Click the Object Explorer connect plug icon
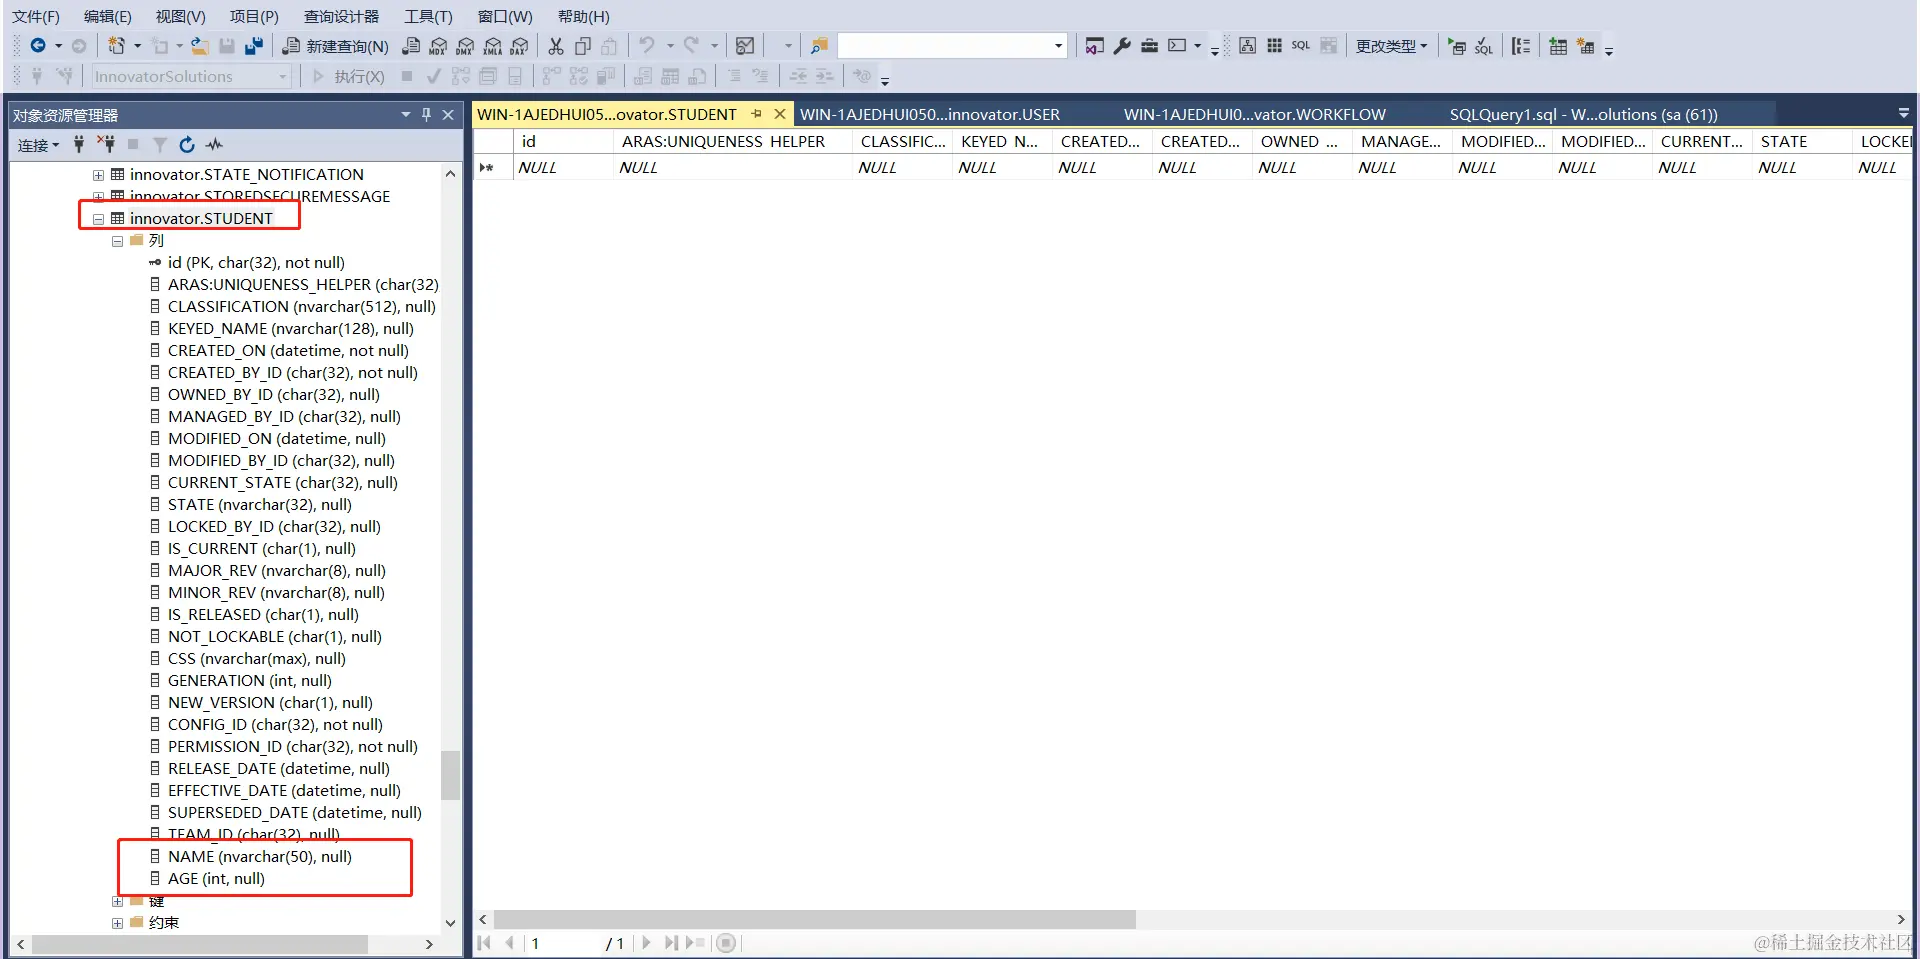Viewport: 1920px width, 959px height. coord(79,145)
